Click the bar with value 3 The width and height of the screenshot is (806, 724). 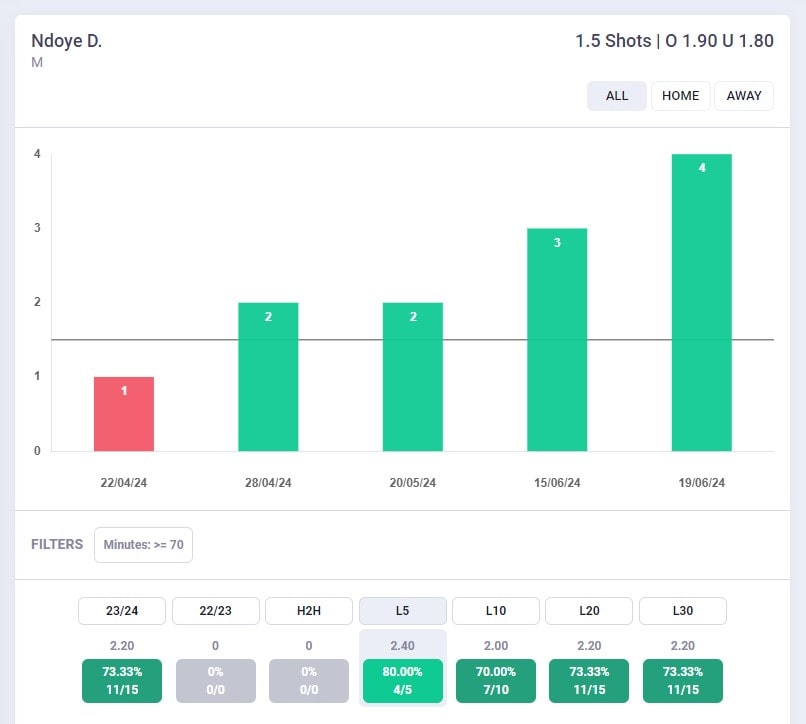(x=557, y=340)
